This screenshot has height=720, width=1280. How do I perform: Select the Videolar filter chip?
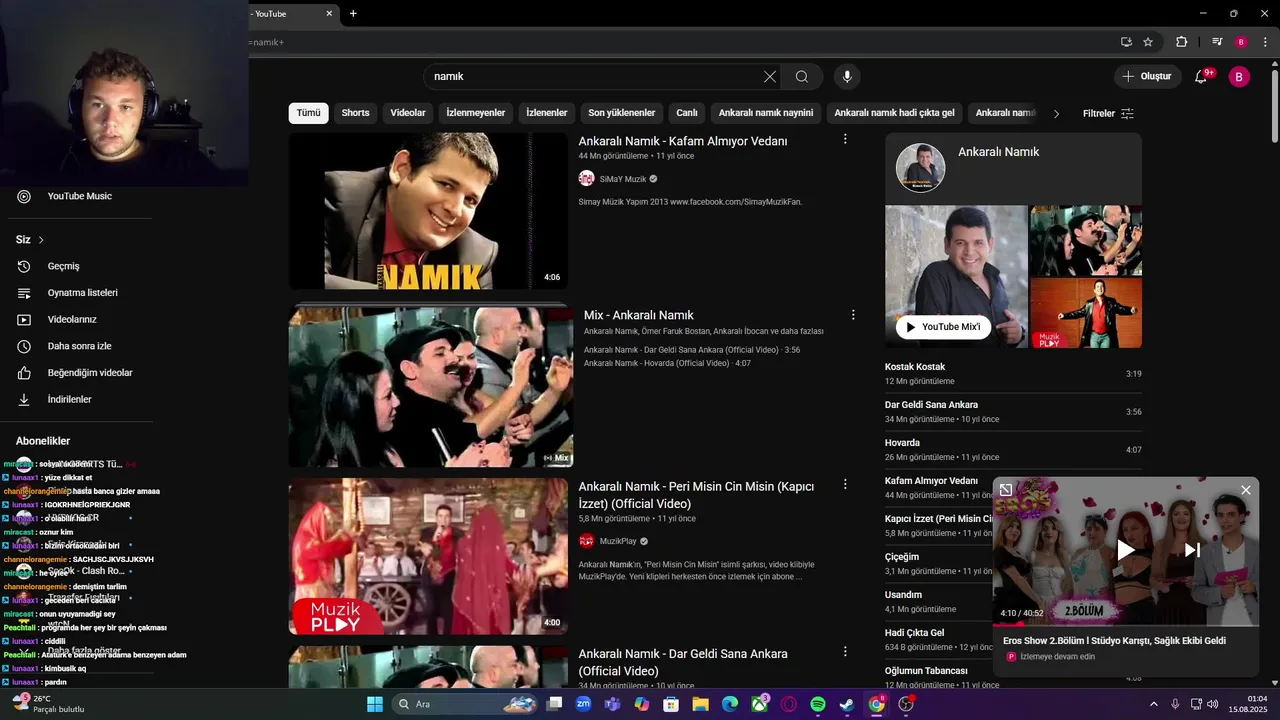click(x=408, y=113)
